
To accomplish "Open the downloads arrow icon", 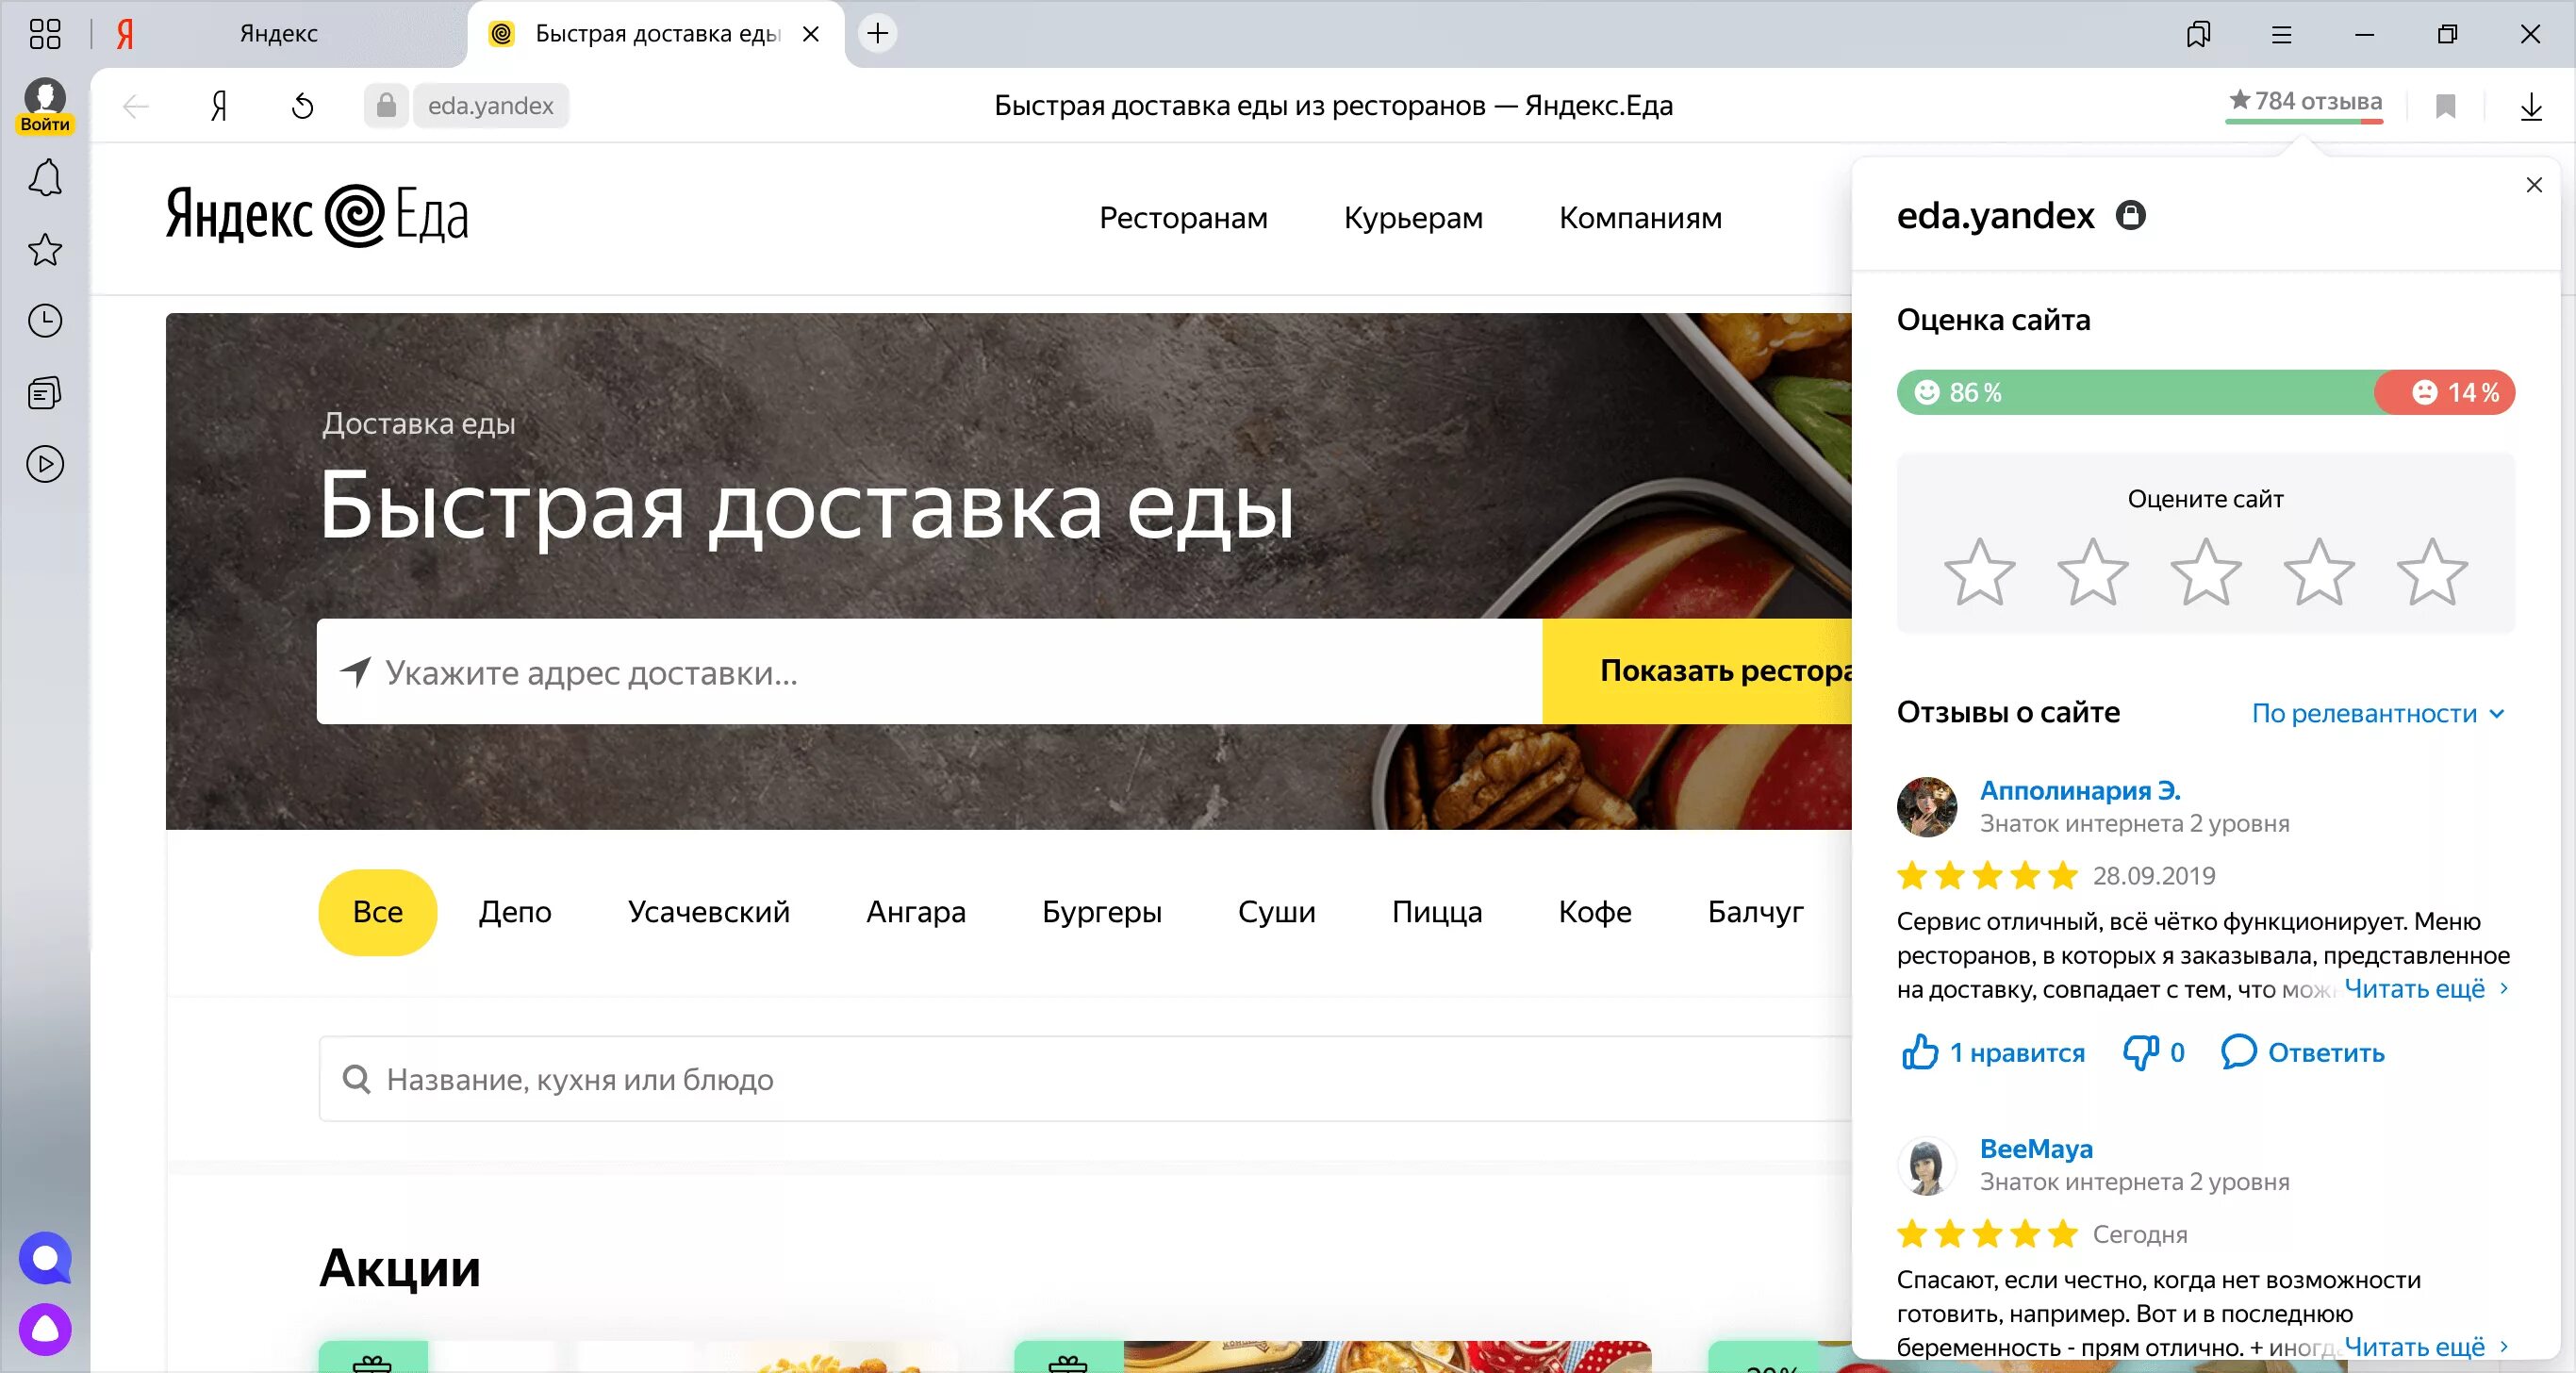I will (x=2531, y=106).
